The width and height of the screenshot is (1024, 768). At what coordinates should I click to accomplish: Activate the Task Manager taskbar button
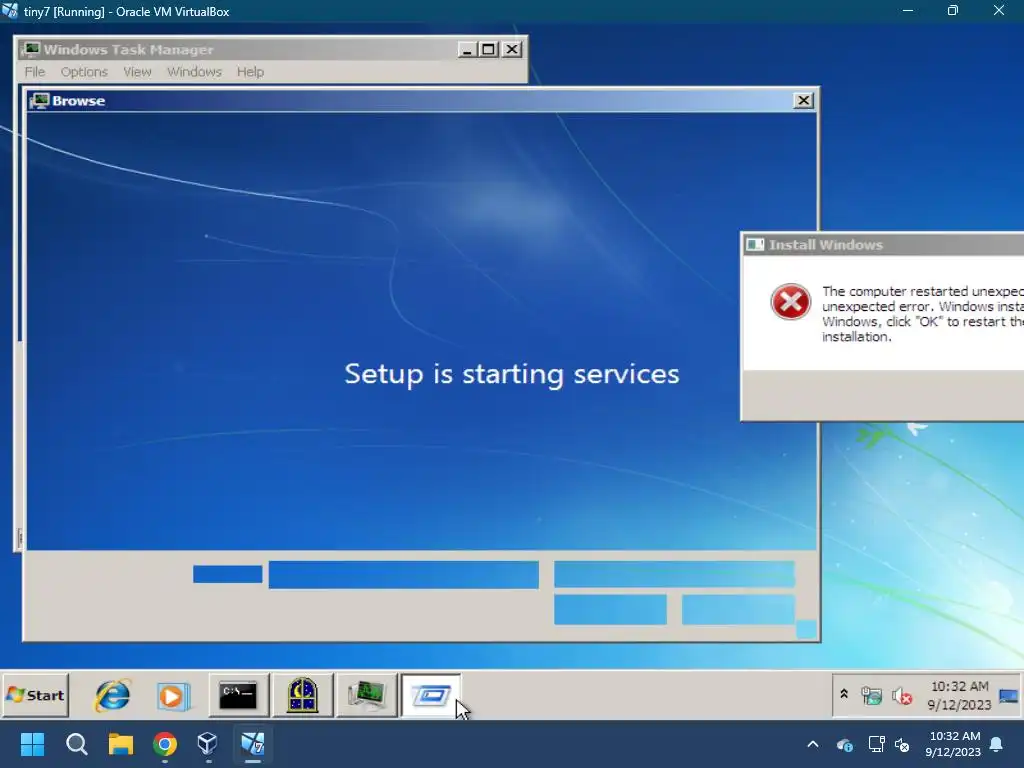[x=366, y=696]
